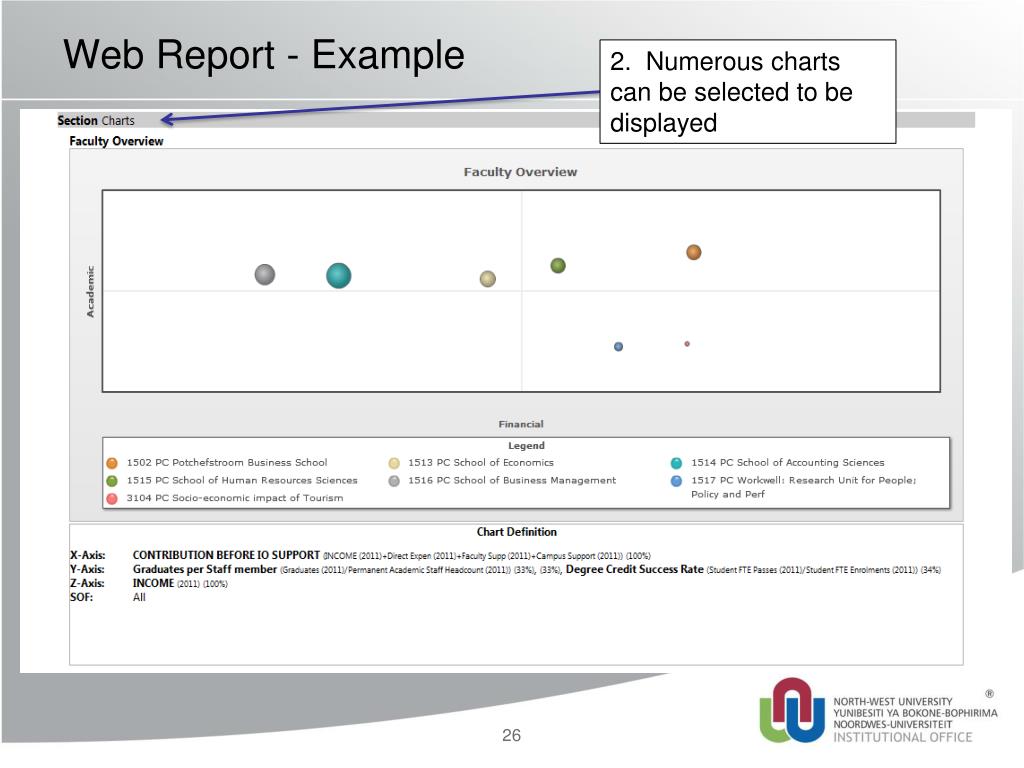Select the green bubble in the chart plot
This screenshot has height=768, width=1024.
[558, 265]
